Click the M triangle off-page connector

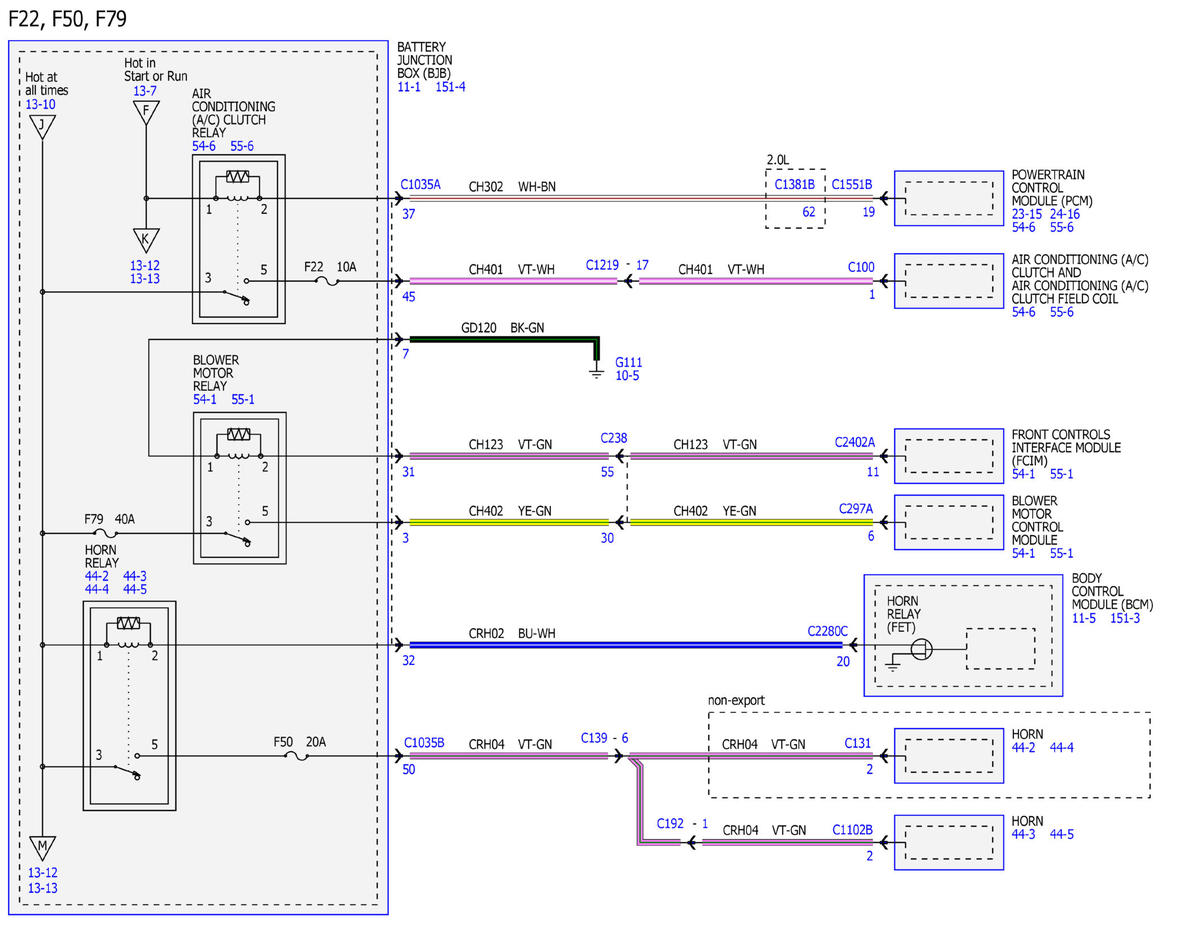(x=42, y=848)
